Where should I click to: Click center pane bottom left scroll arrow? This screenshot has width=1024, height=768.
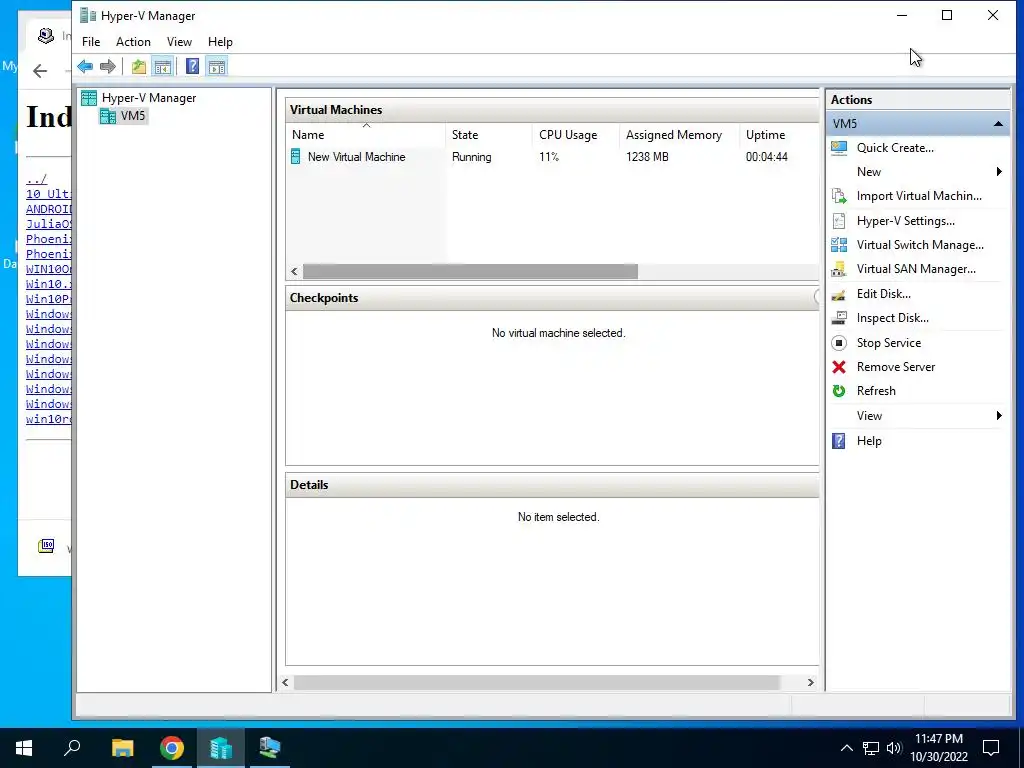pos(285,682)
